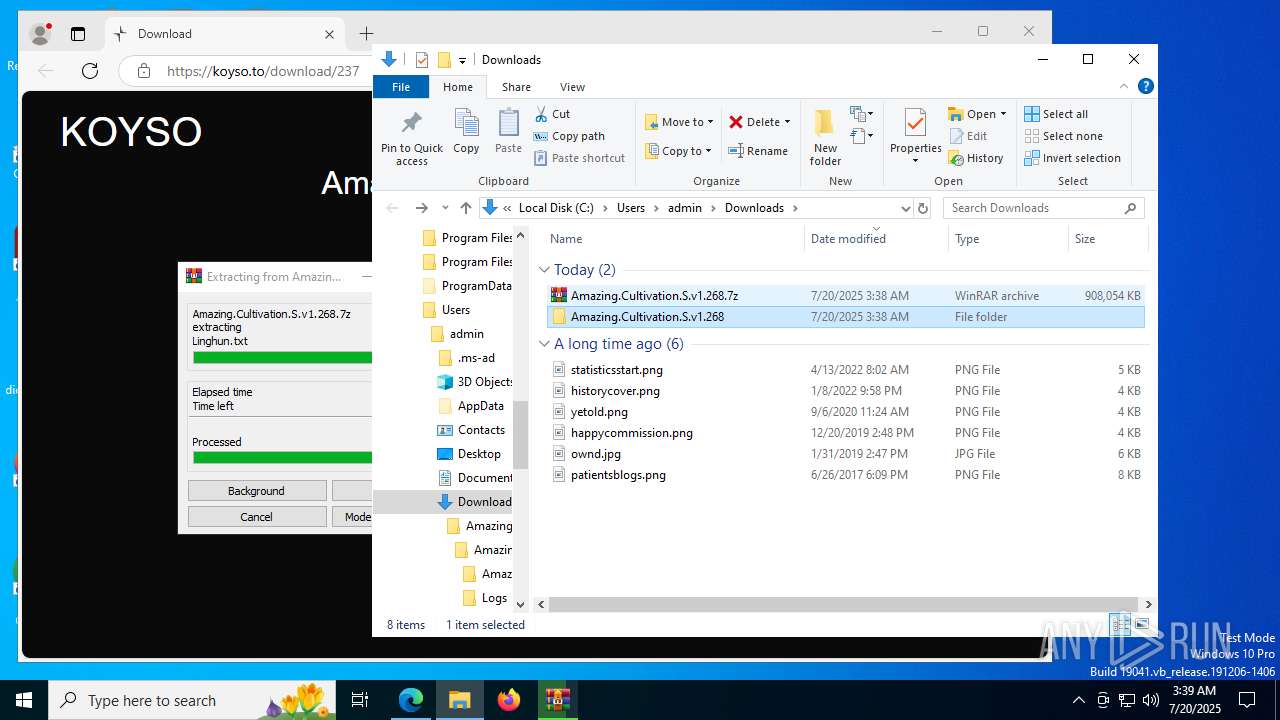
Task: Type here to search taskbar box
Action: click(x=193, y=700)
